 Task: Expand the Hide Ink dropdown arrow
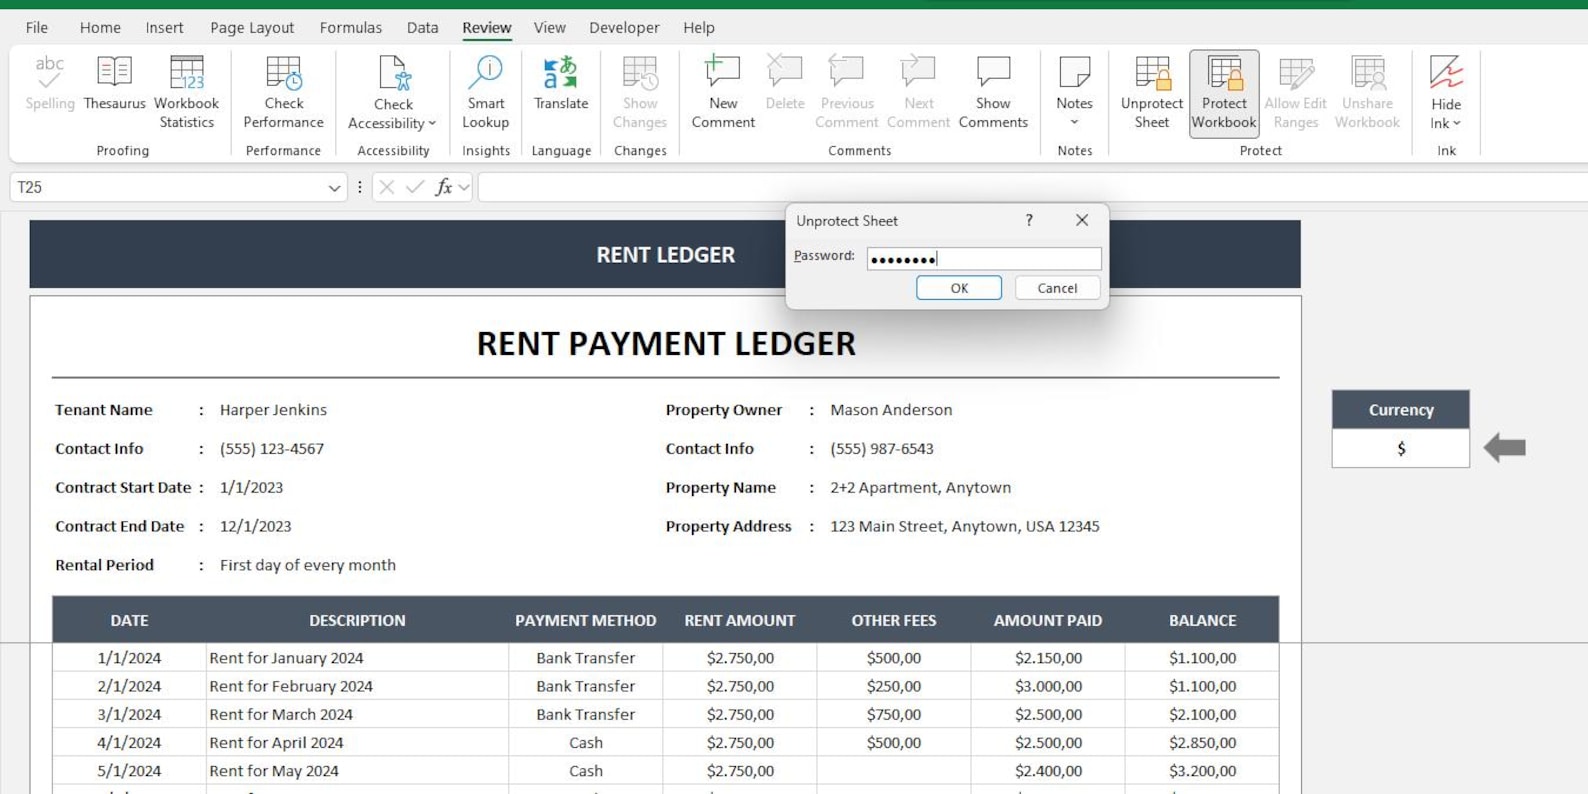click(1457, 124)
